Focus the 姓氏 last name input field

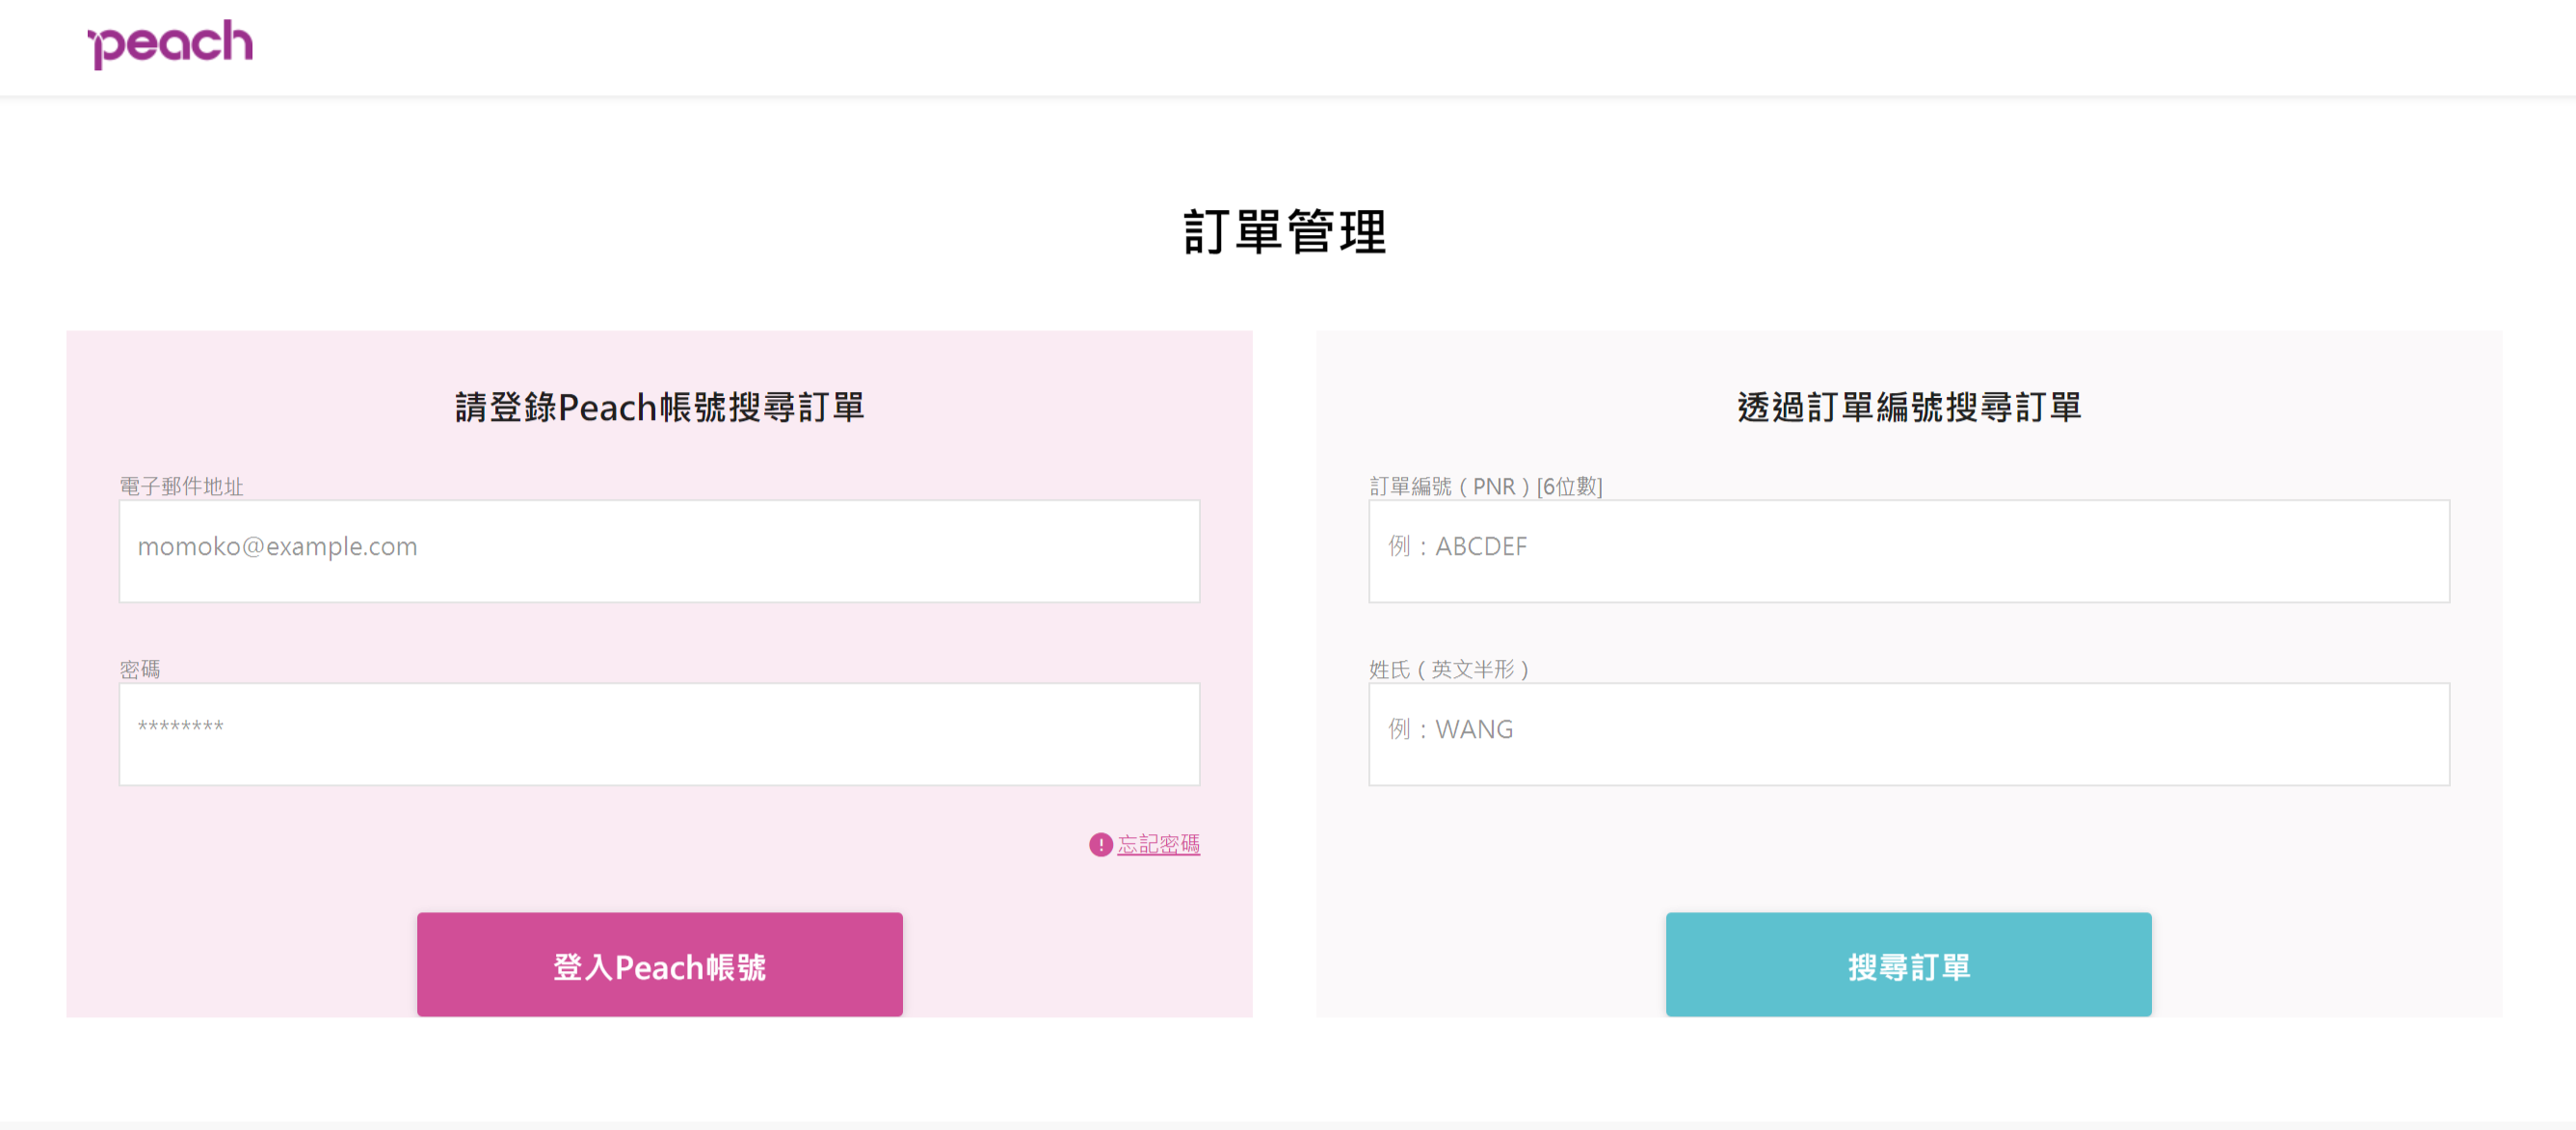[1909, 734]
